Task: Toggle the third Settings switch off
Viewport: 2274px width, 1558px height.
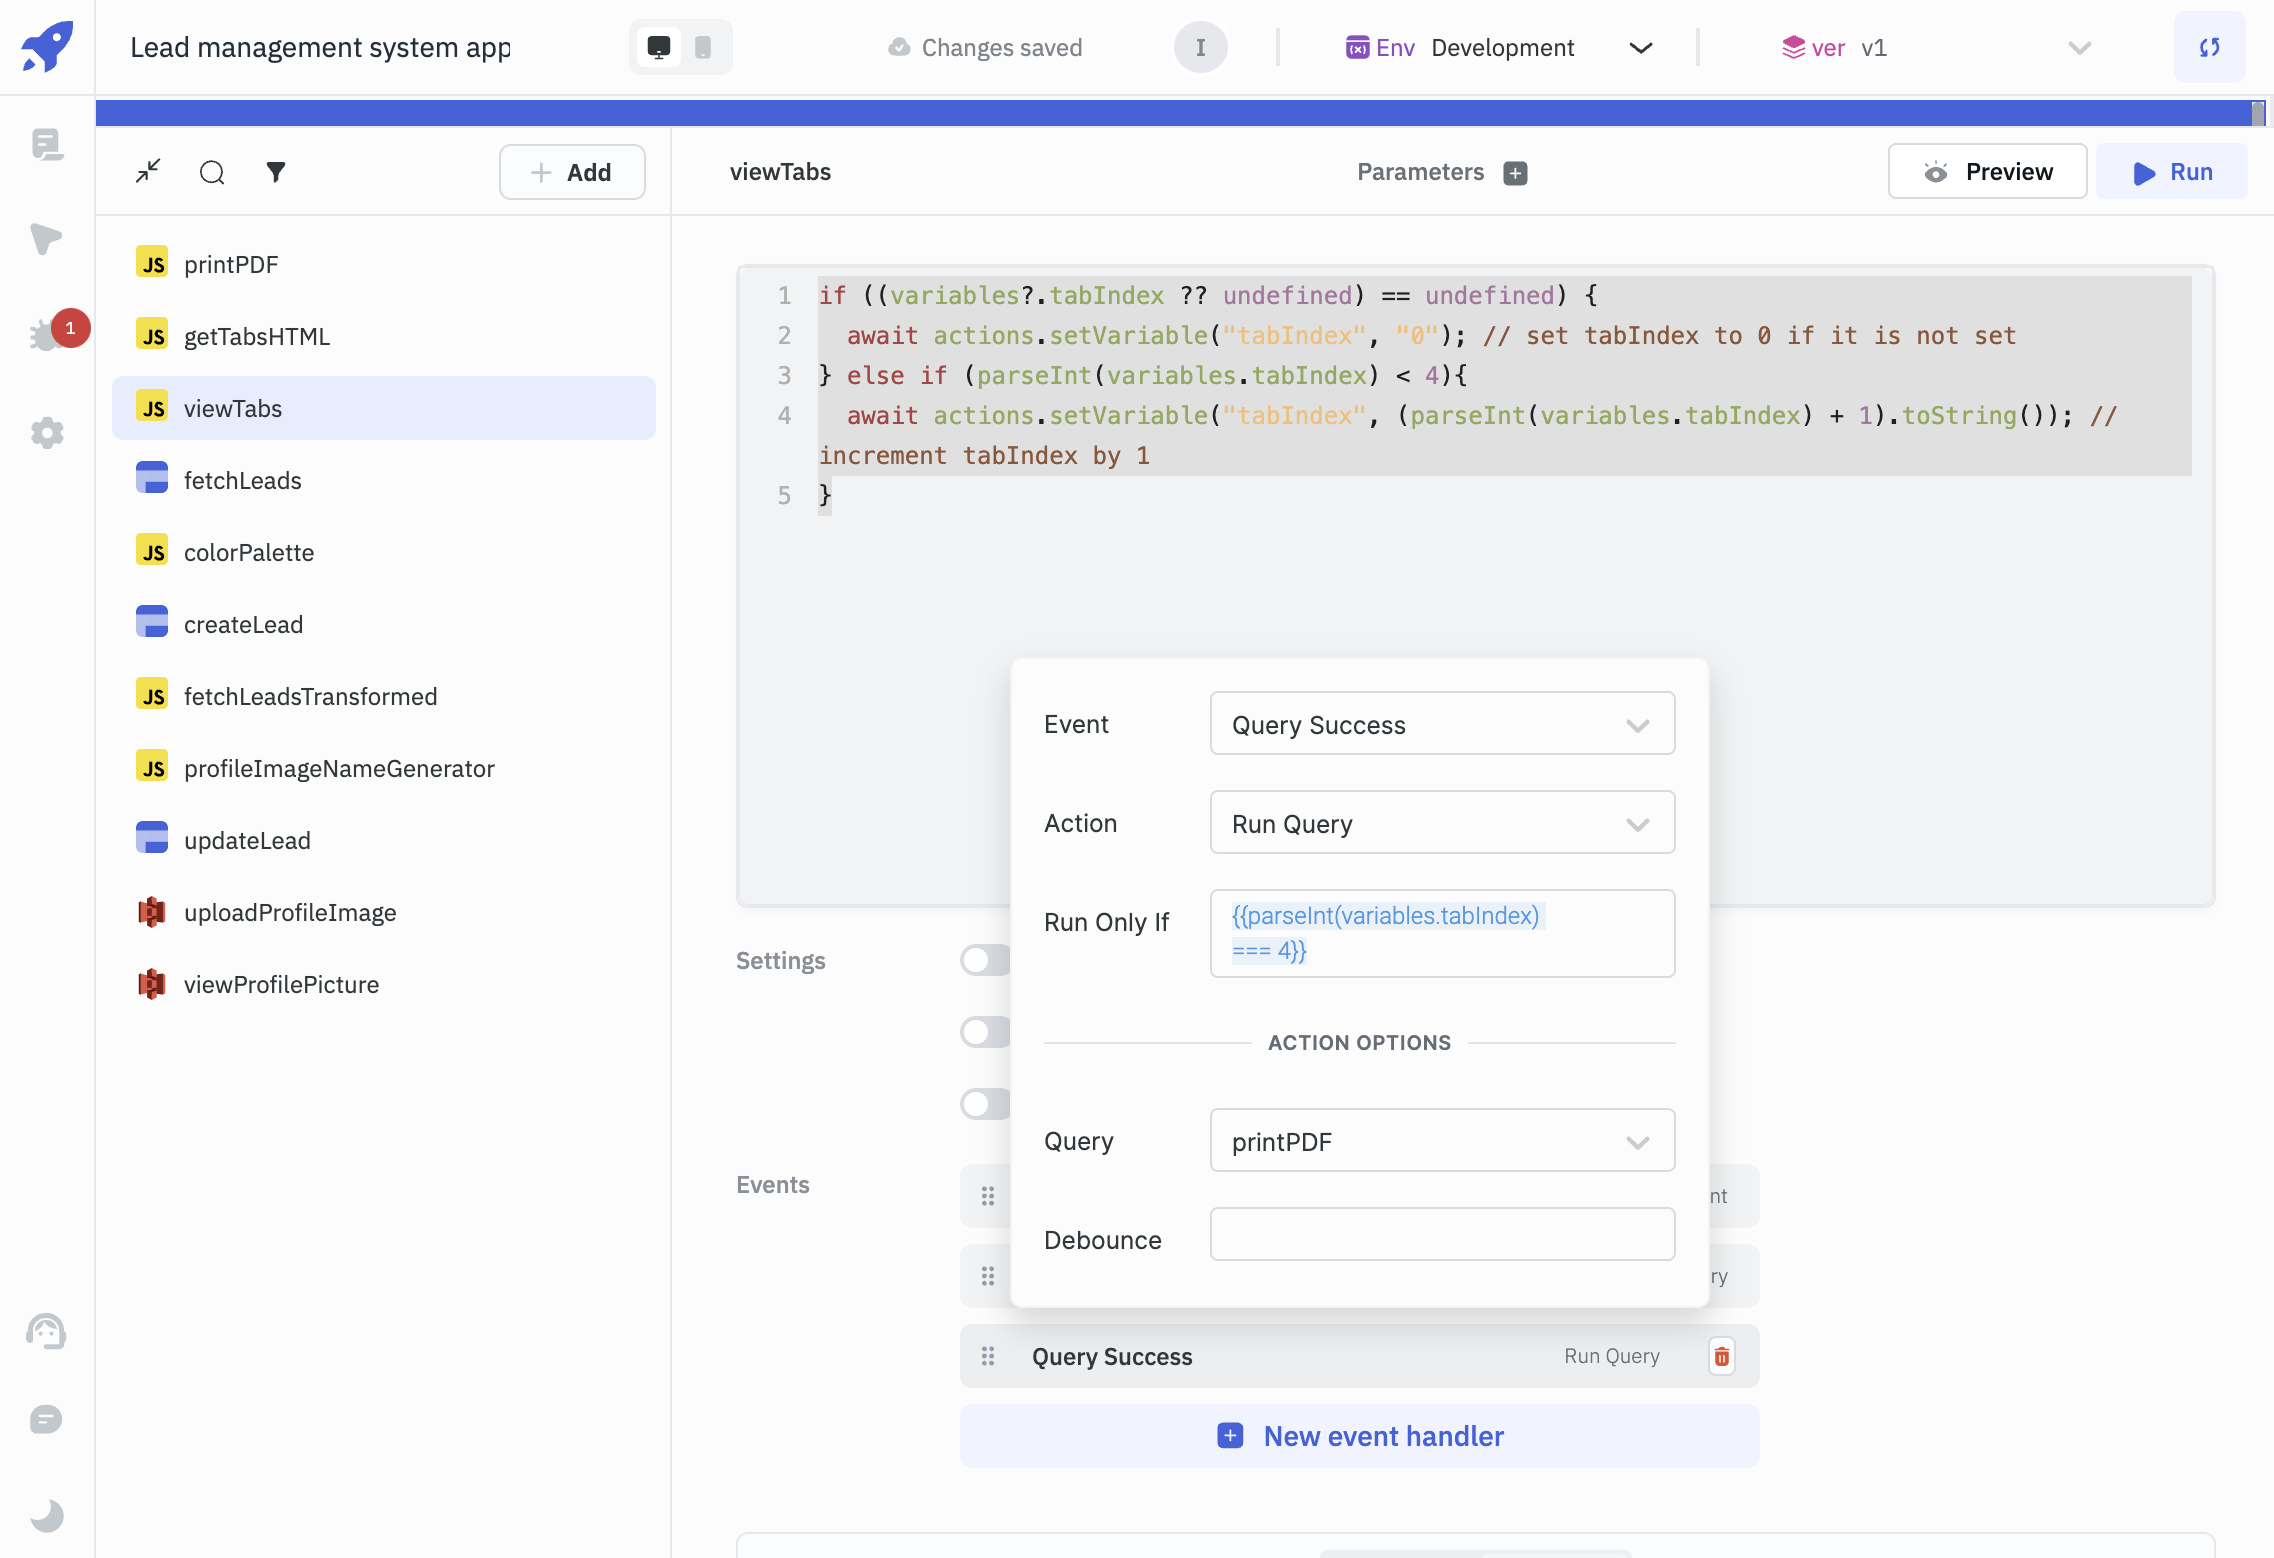Action: click(x=985, y=1104)
